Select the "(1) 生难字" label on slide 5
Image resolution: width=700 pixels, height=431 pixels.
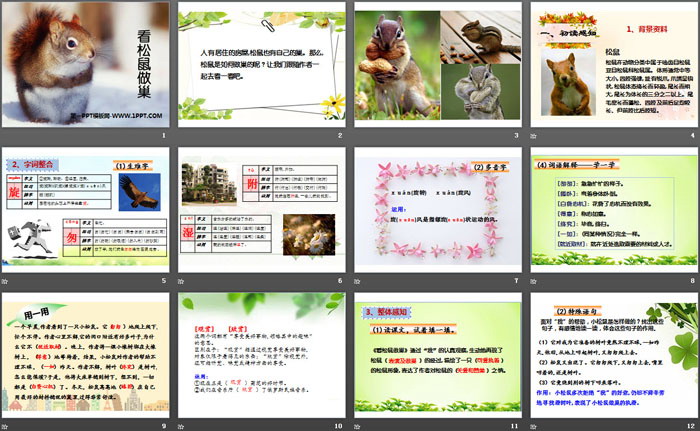coord(133,163)
